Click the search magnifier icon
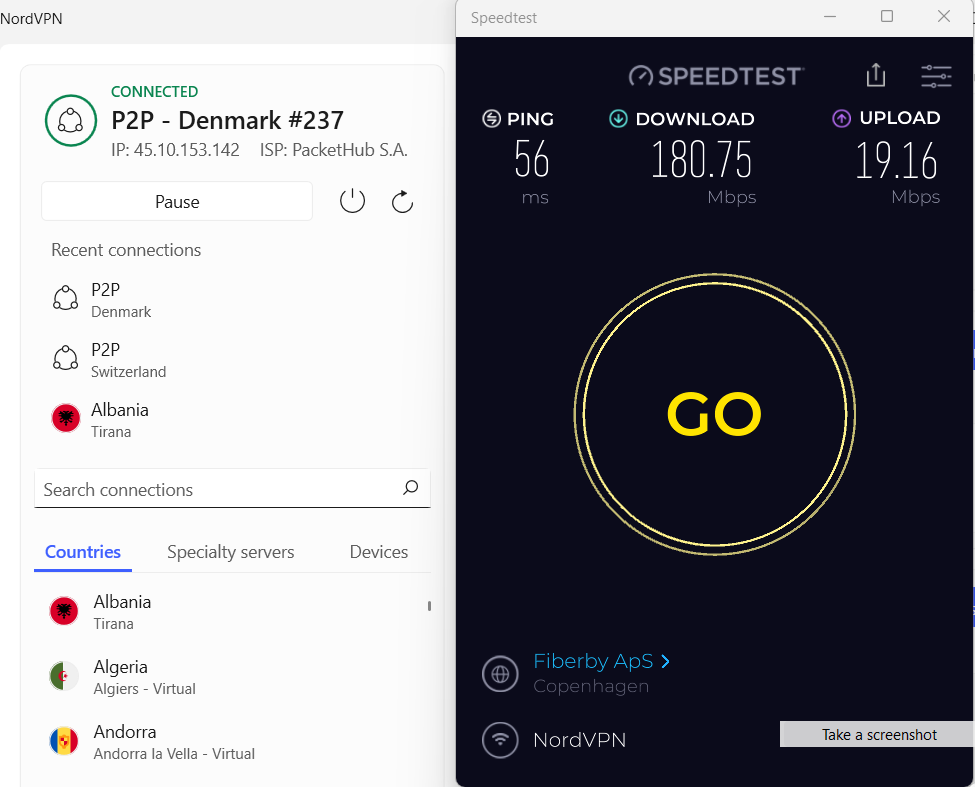975x787 pixels. (410, 487)
